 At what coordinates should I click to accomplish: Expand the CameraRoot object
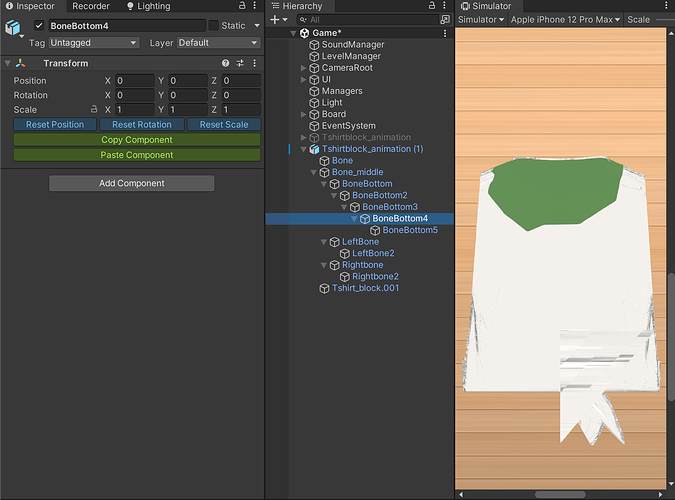pyautogui.click(x=303, y=68)
